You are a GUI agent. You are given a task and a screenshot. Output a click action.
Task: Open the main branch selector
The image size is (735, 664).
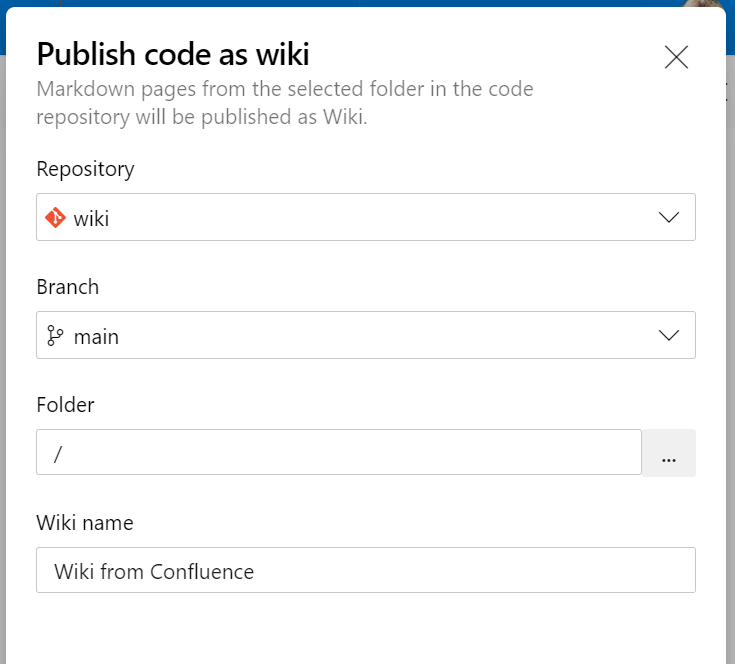[366, 335]
